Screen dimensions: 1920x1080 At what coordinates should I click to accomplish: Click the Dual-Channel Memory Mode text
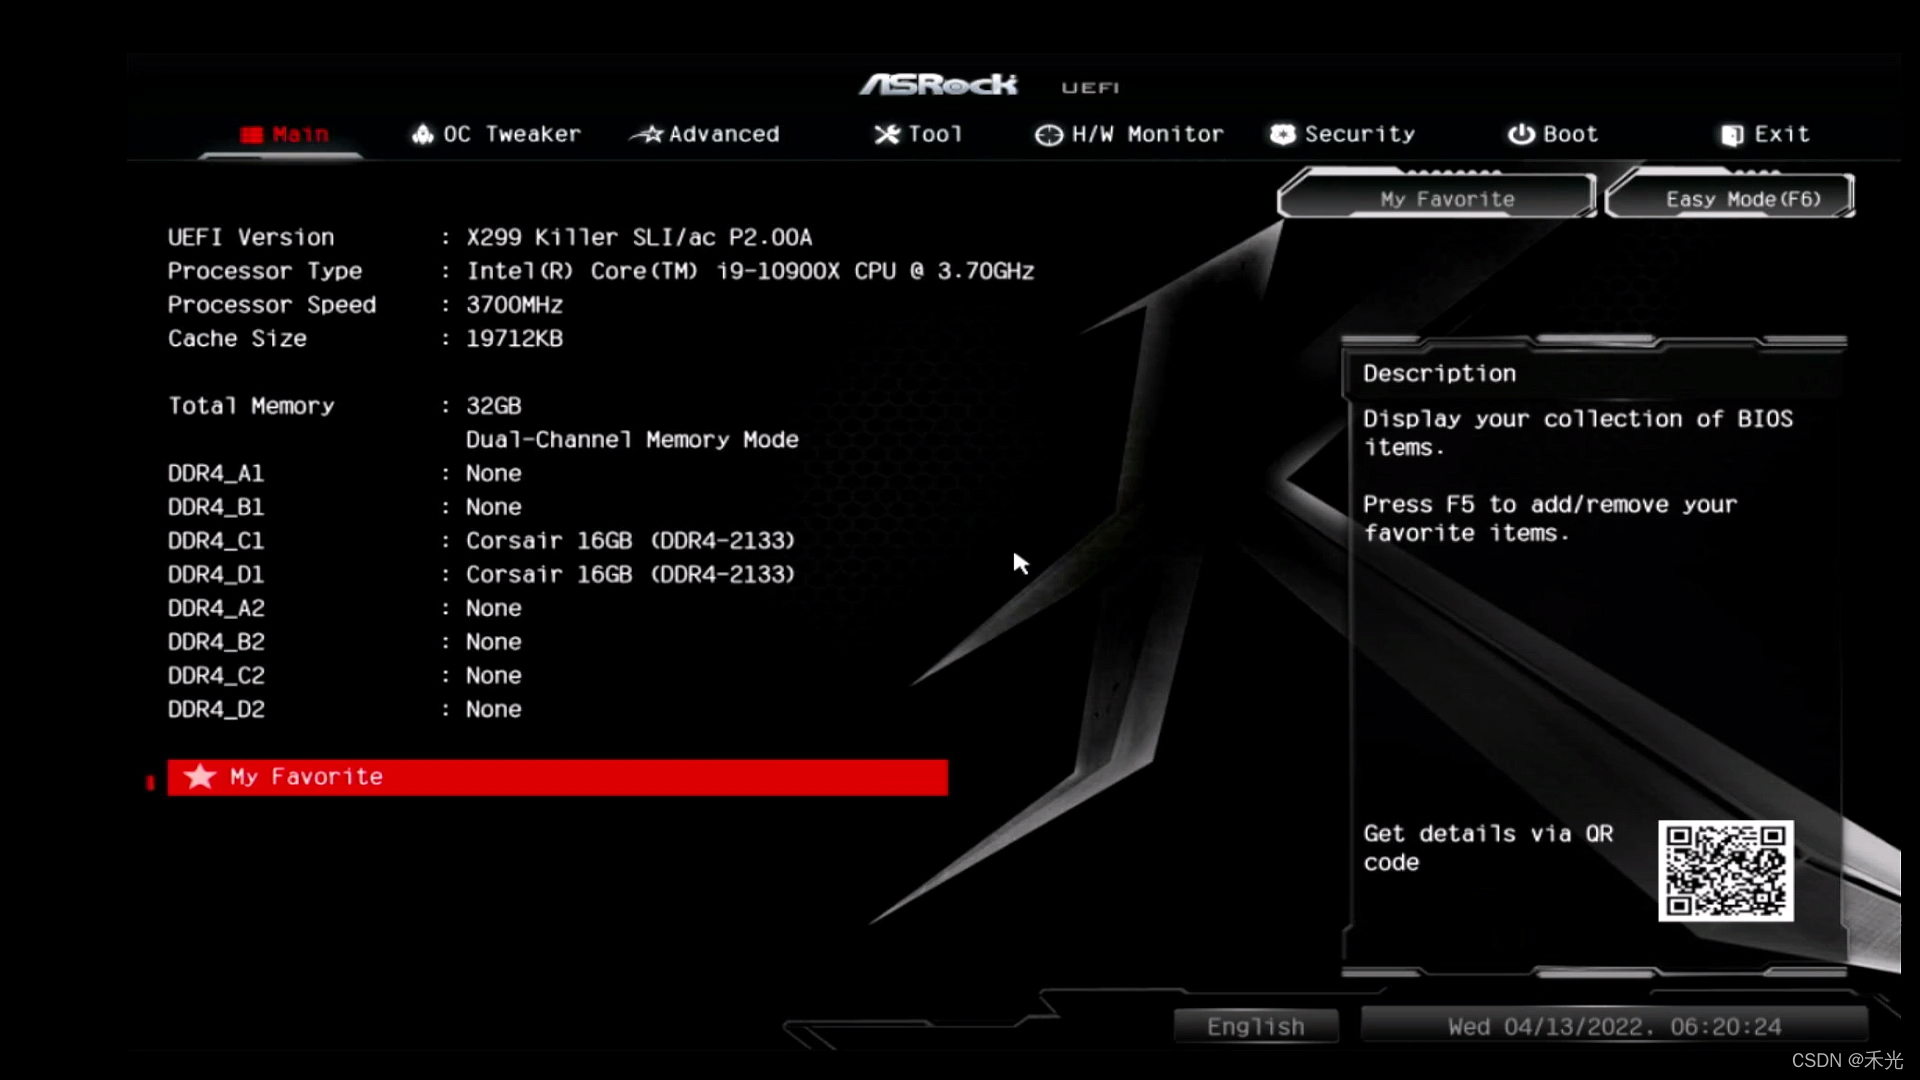(632, 440)
